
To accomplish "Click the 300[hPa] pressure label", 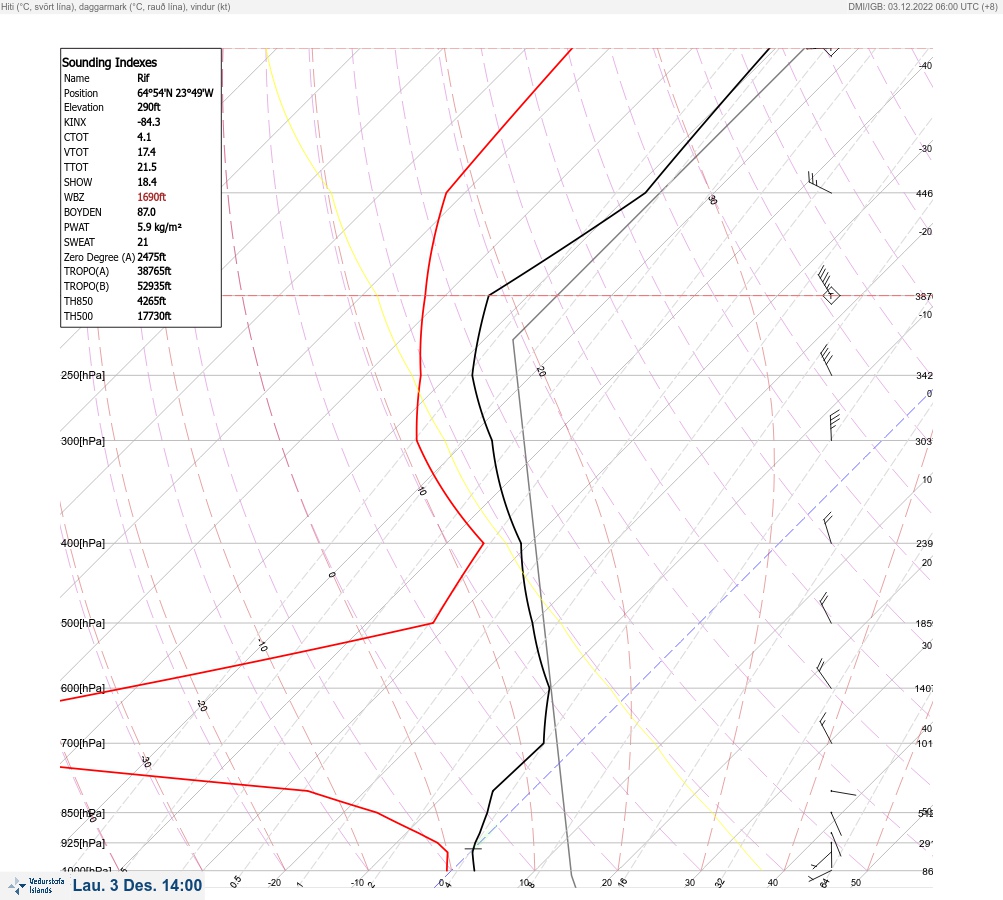I will point(83,441).
